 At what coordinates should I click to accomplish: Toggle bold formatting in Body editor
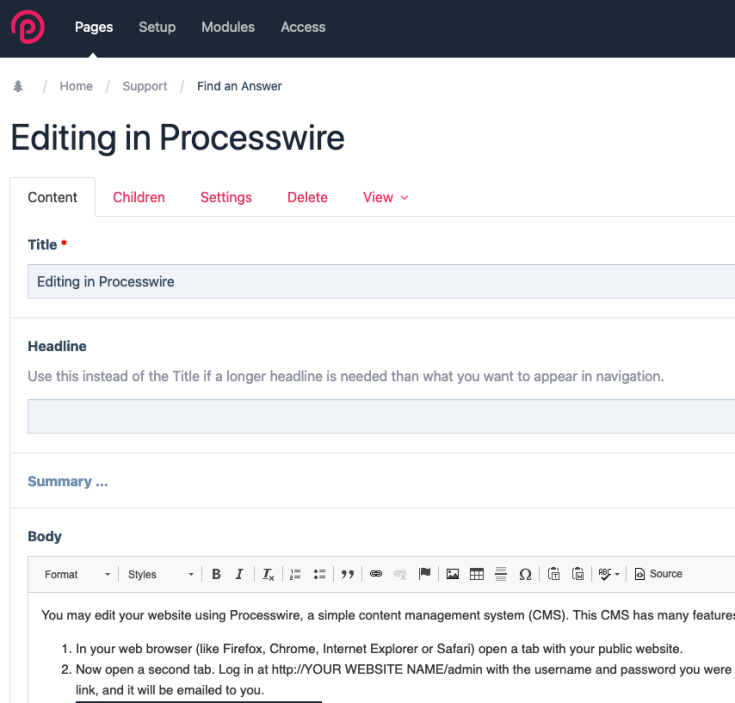point(216,574)
